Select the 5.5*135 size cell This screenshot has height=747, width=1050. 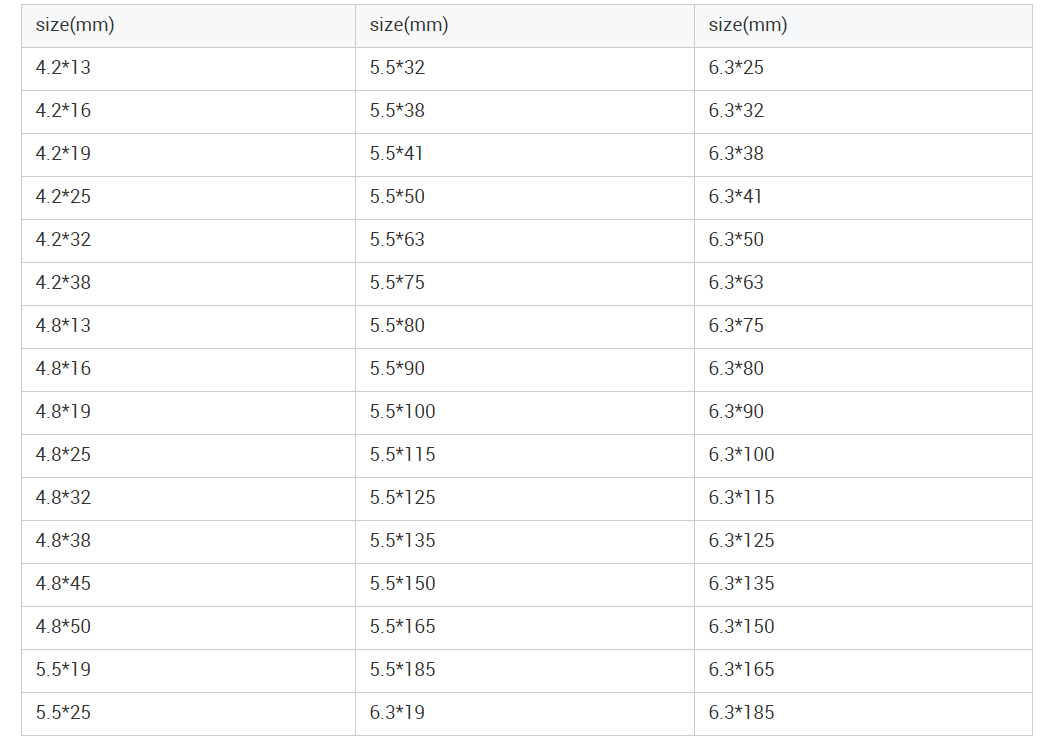click(x=402, y=541)
